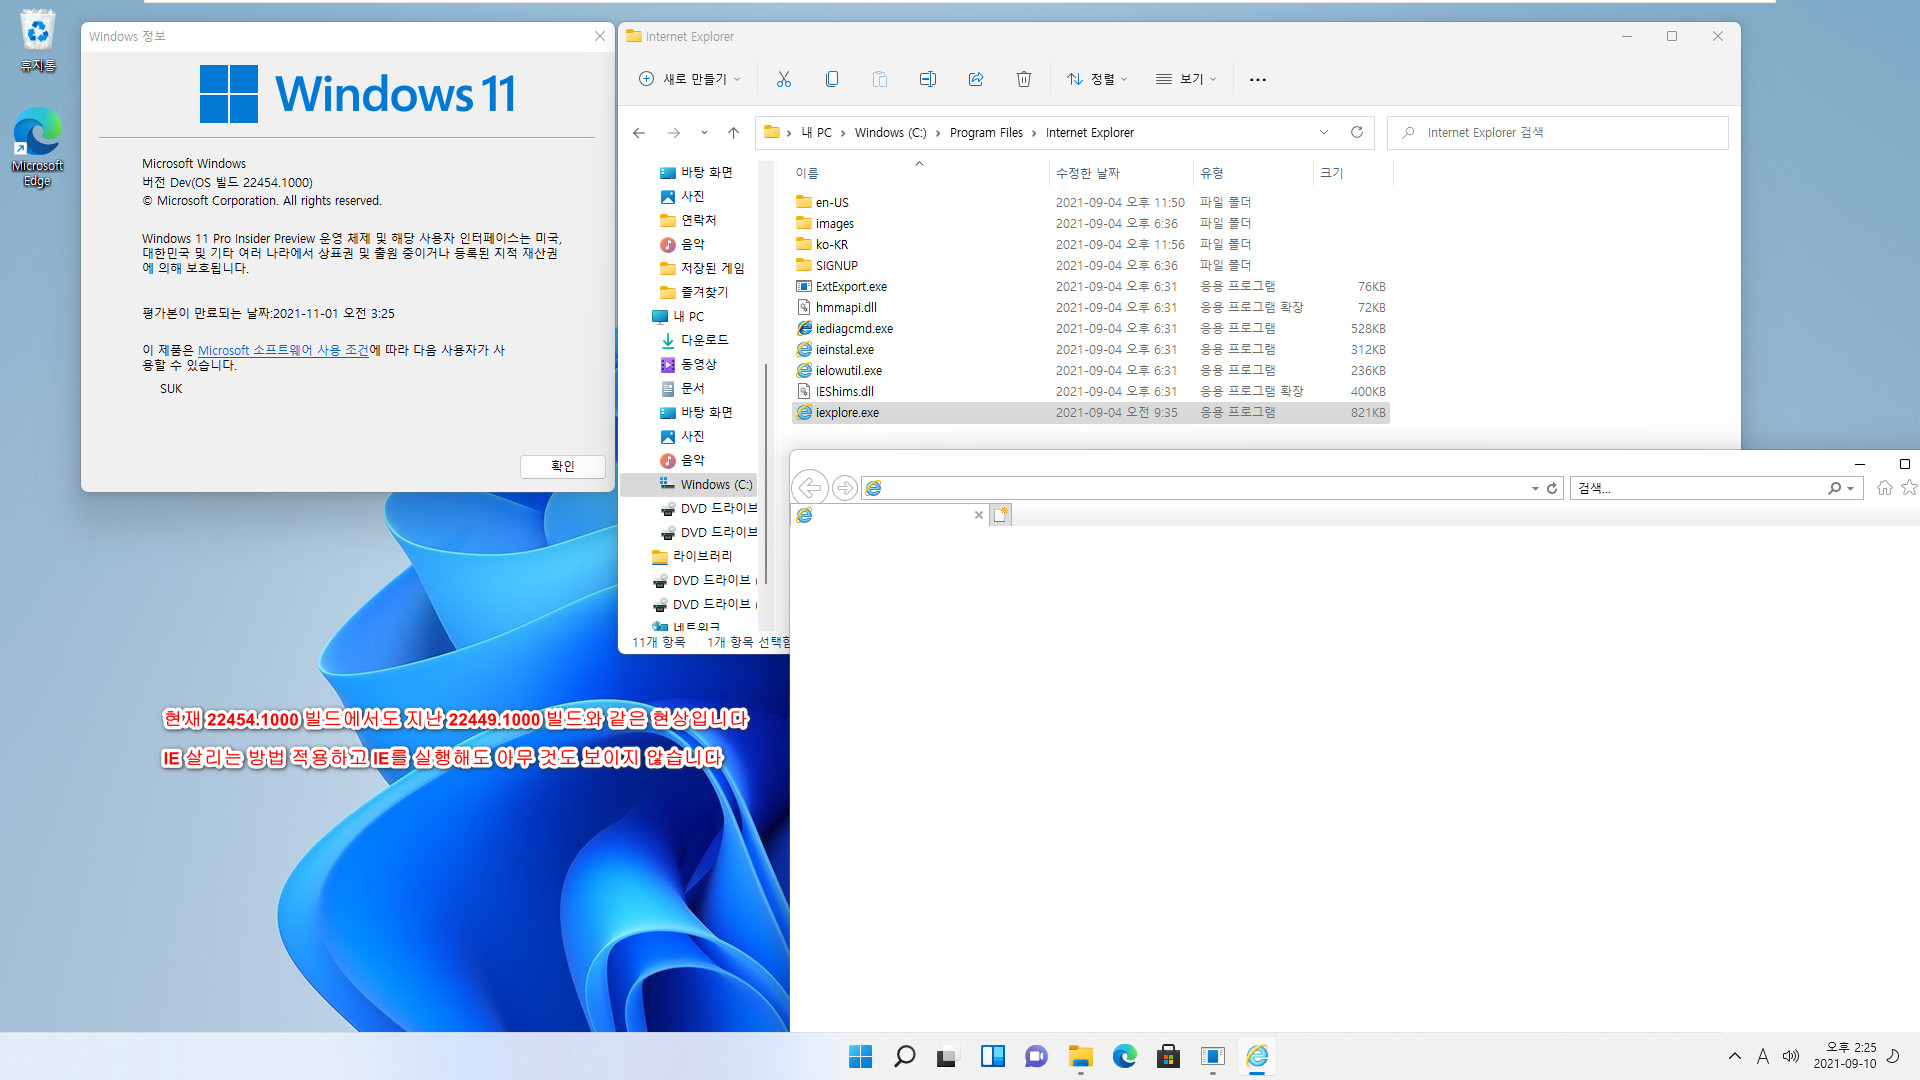The width and height of the screenshot is (1920, 1080).
Task: Click the 확인 button in Windows 정보 dialog
Action: coord(563,466)
